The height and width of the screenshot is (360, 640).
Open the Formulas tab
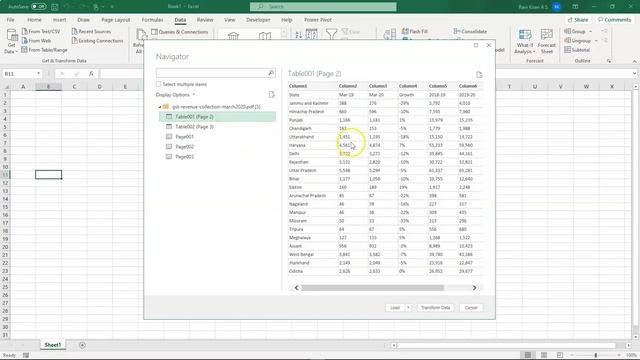click(x=152, y=20)
